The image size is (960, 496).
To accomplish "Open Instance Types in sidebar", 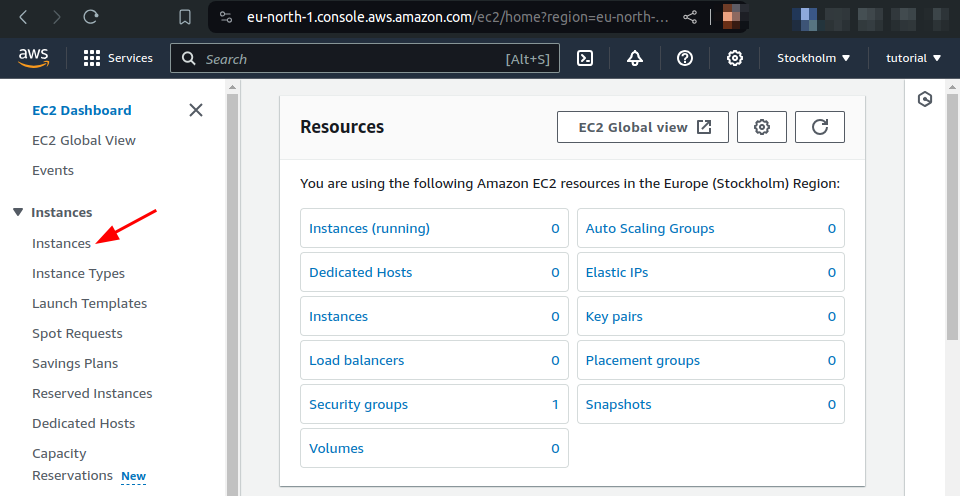I will [x=78, y=273].
